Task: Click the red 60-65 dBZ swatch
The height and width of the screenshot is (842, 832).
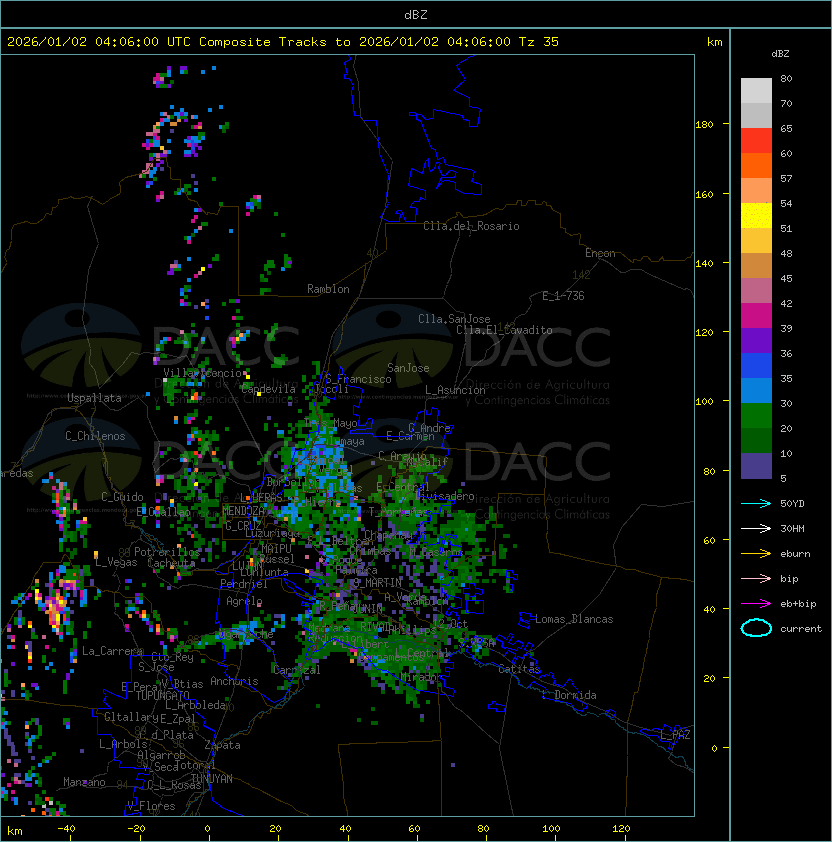Action: click(x=756, y=141)
